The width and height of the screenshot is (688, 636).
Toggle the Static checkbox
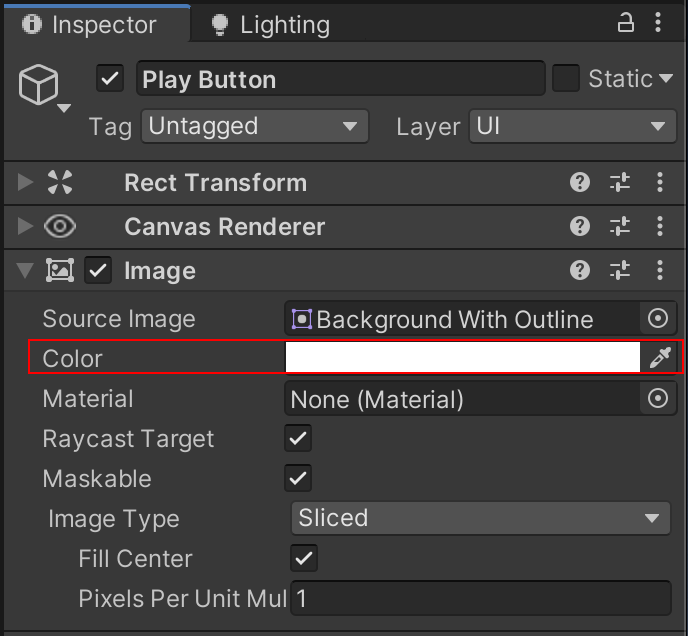[x=566, y=79]
